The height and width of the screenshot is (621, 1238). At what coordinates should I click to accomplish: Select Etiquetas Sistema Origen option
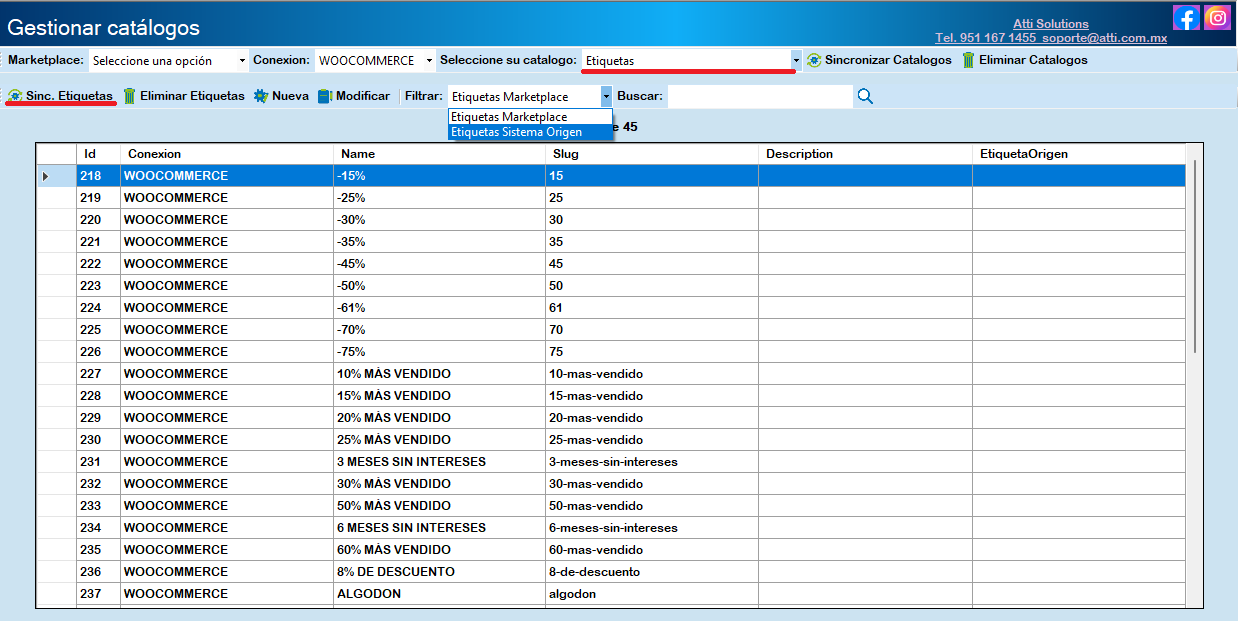[529, 132]
